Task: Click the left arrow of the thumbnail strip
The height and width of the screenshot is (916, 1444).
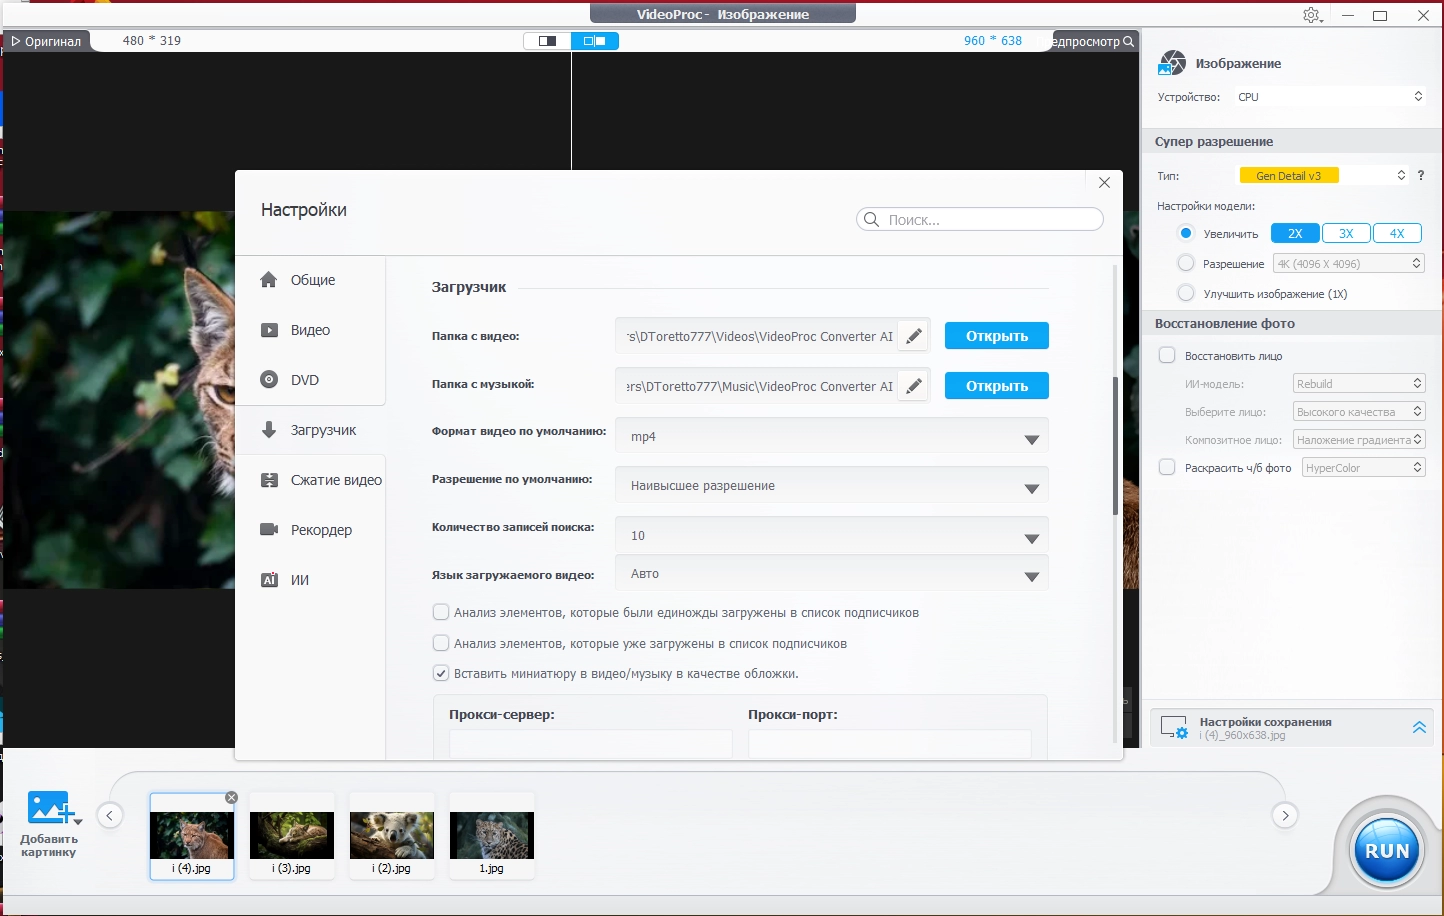Action: pos(110,815)
